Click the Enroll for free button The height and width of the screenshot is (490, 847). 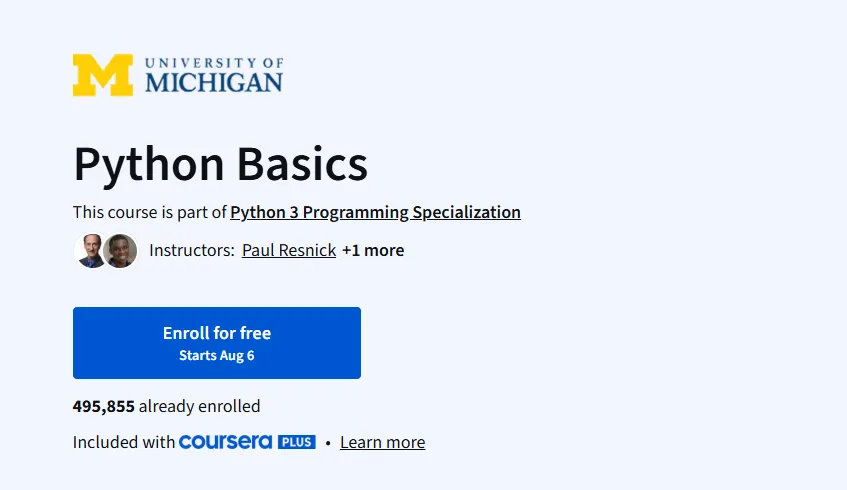point(217,343)
